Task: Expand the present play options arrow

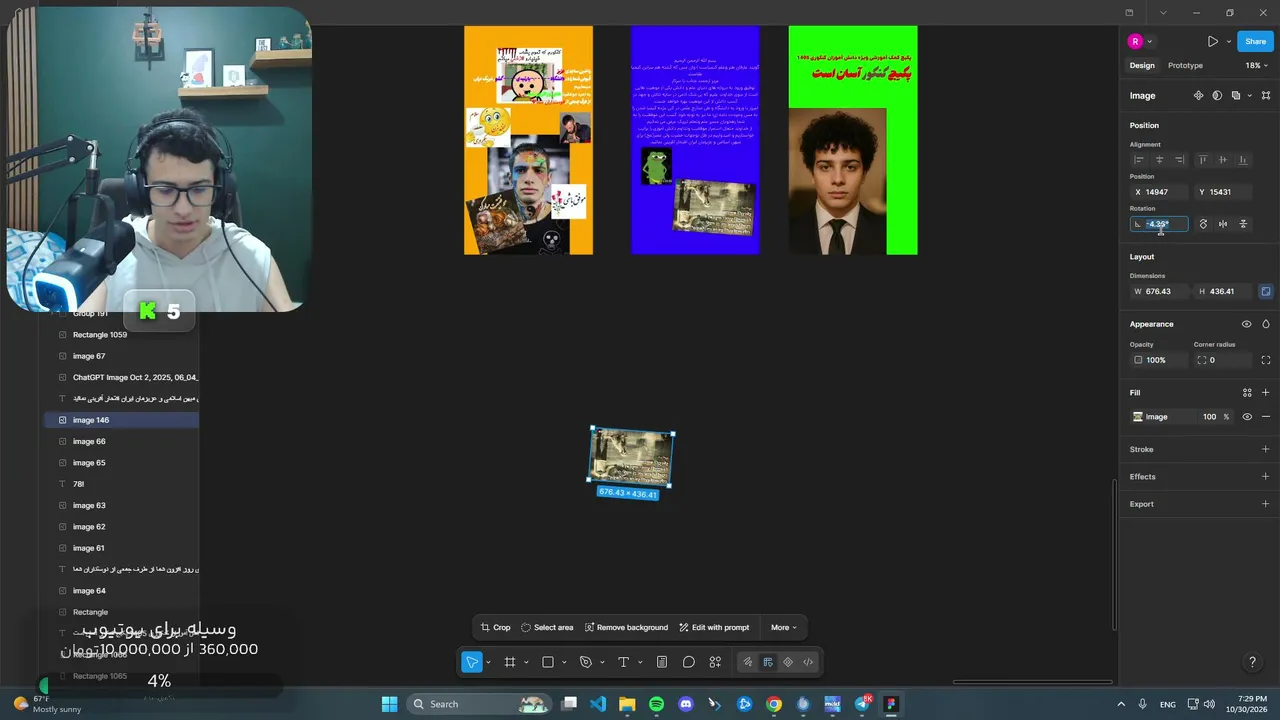Action: [x=1228, y=42]
